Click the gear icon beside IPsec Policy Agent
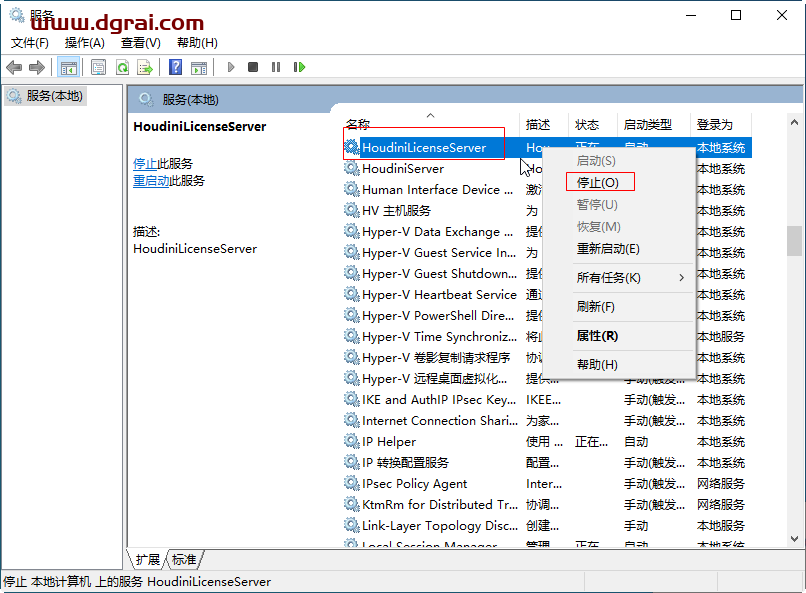Image resolution: width=806 pixels, height=593 pixels. pos(352,484)
